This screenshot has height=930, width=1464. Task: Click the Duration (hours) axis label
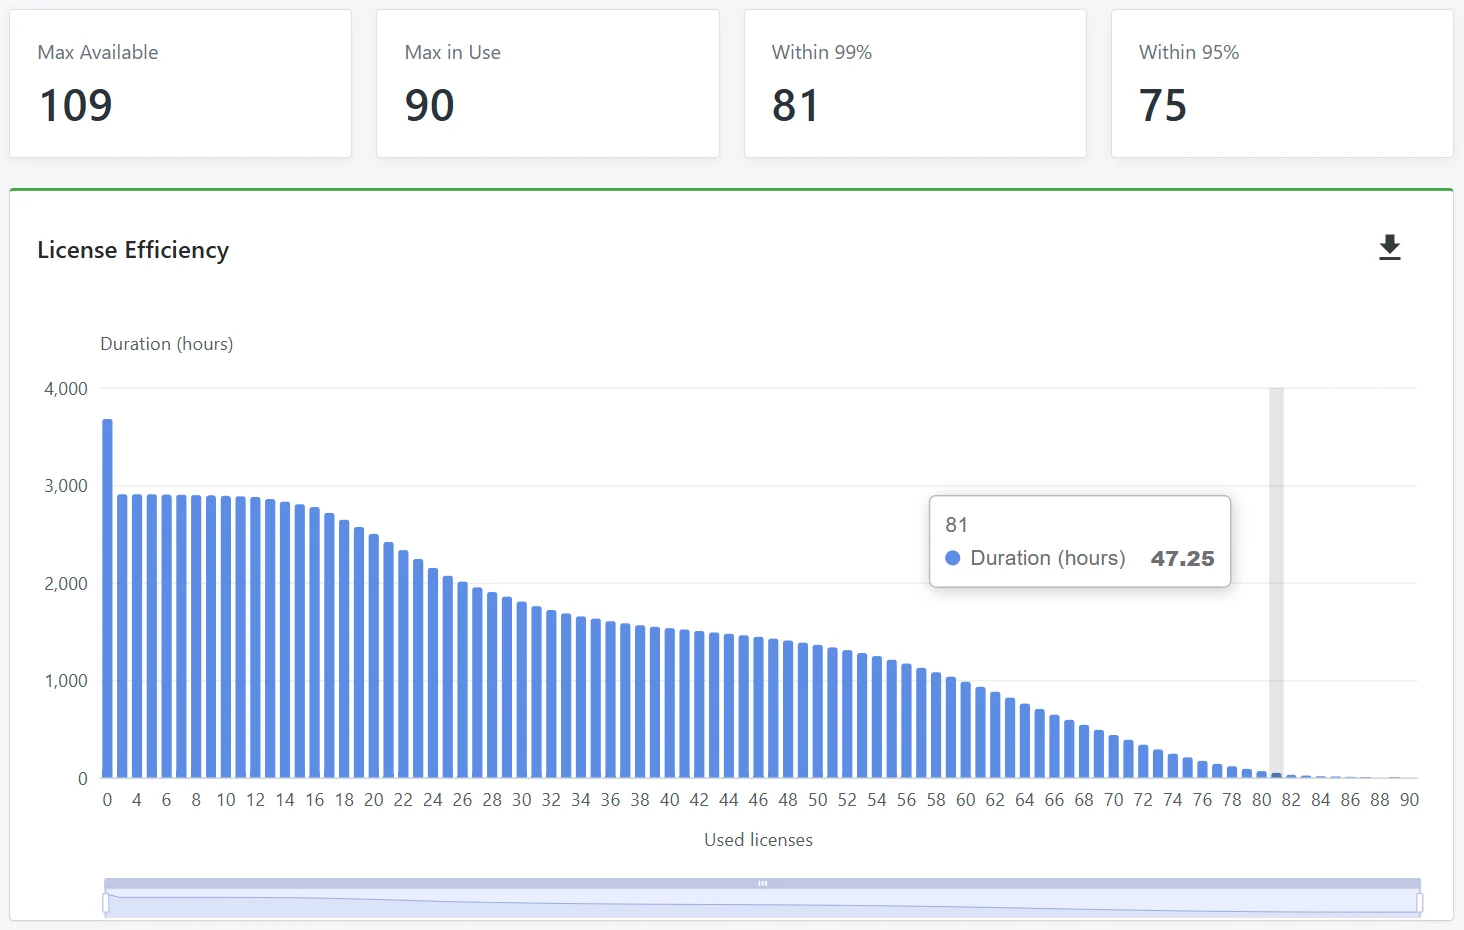pyautogui.click(x=167, y=344)
